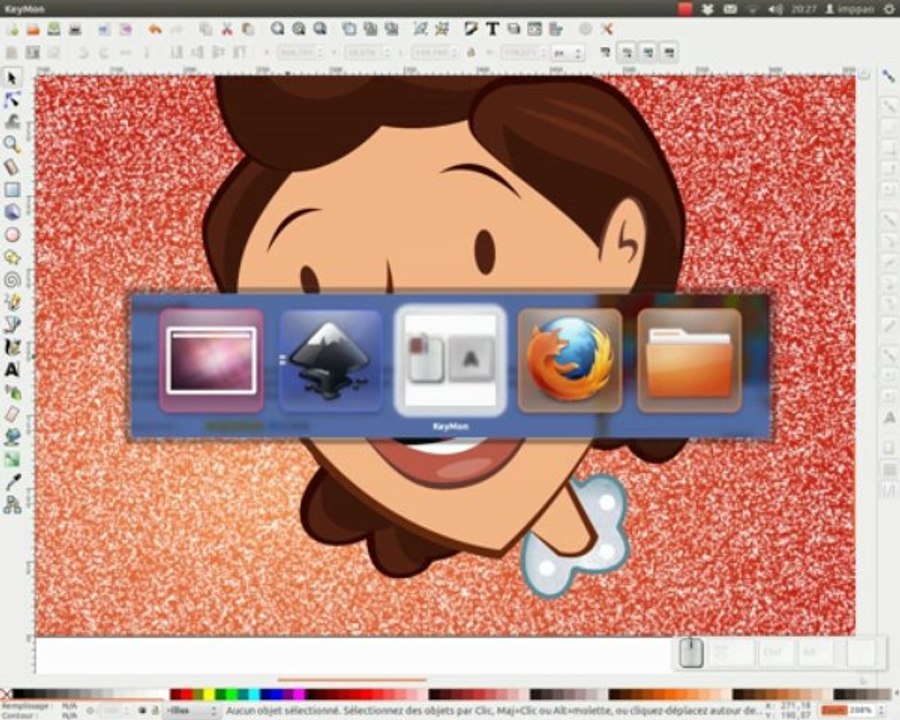The image size is (900, 720).
Task: Click the Undo arrow icon
Action: tap(154, 29)
